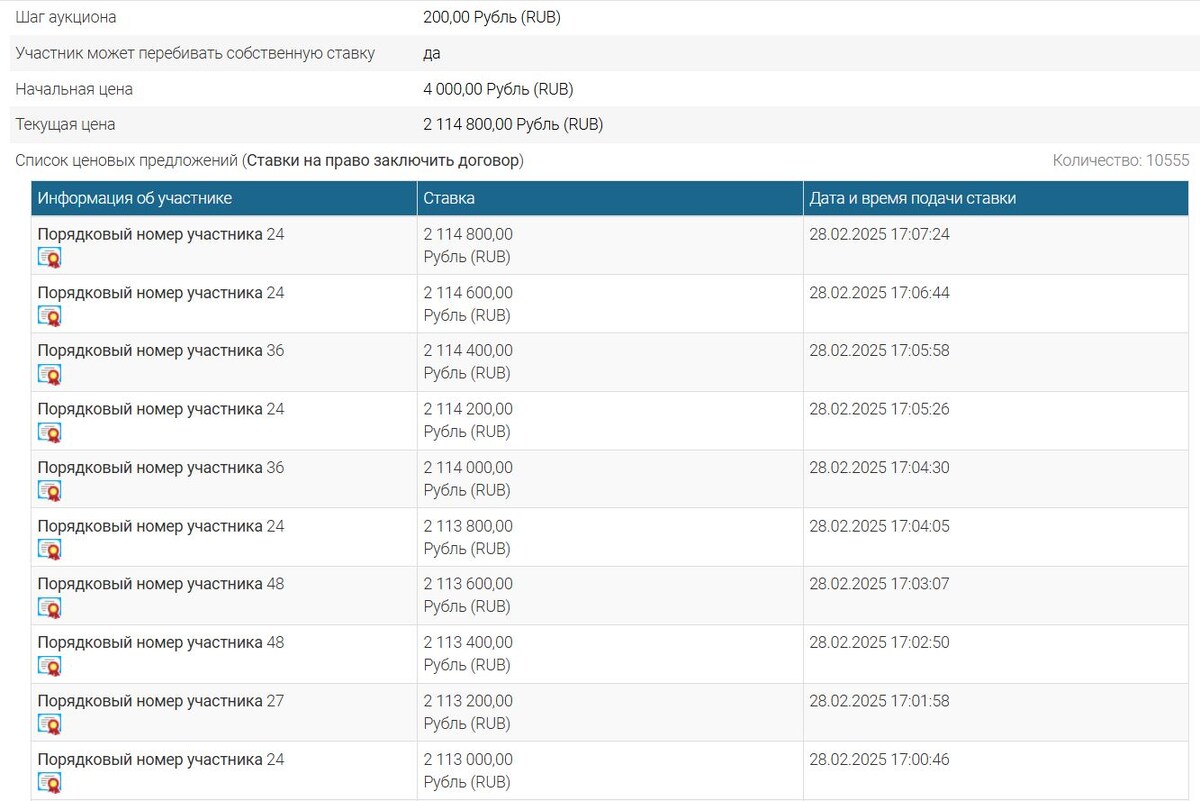
Task: Open certificate icon for bid 2 113 200,00
Action: pos(49,724)
